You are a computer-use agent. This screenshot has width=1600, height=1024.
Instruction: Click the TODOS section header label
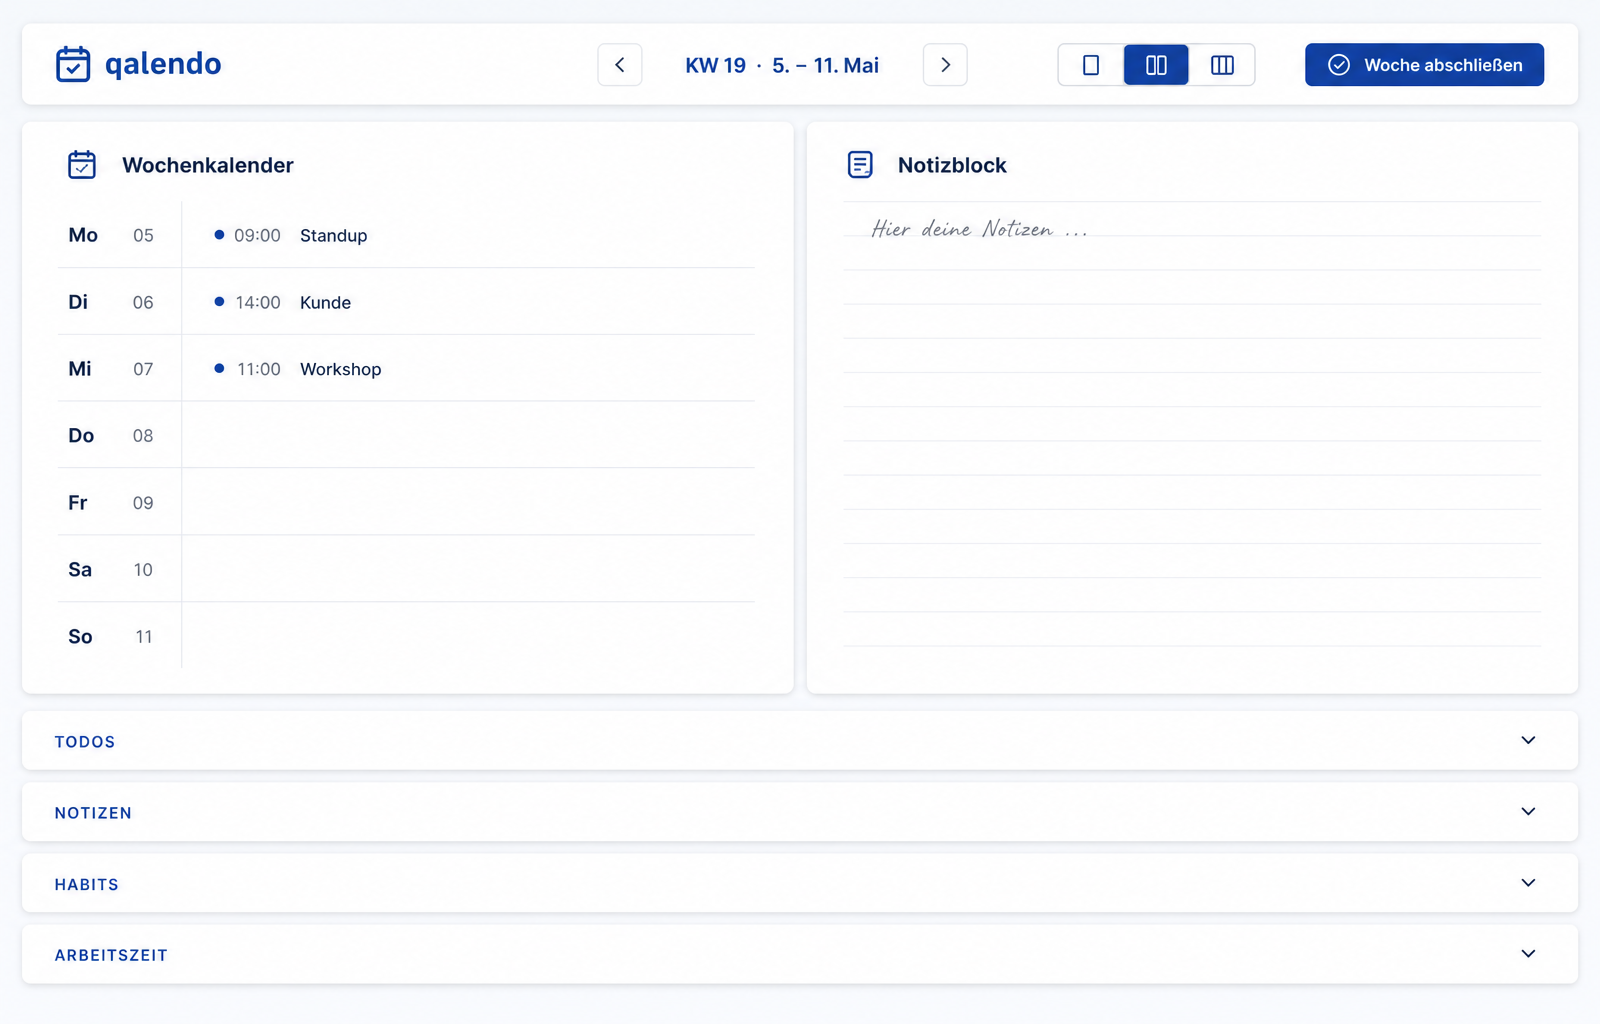(85, 742)
